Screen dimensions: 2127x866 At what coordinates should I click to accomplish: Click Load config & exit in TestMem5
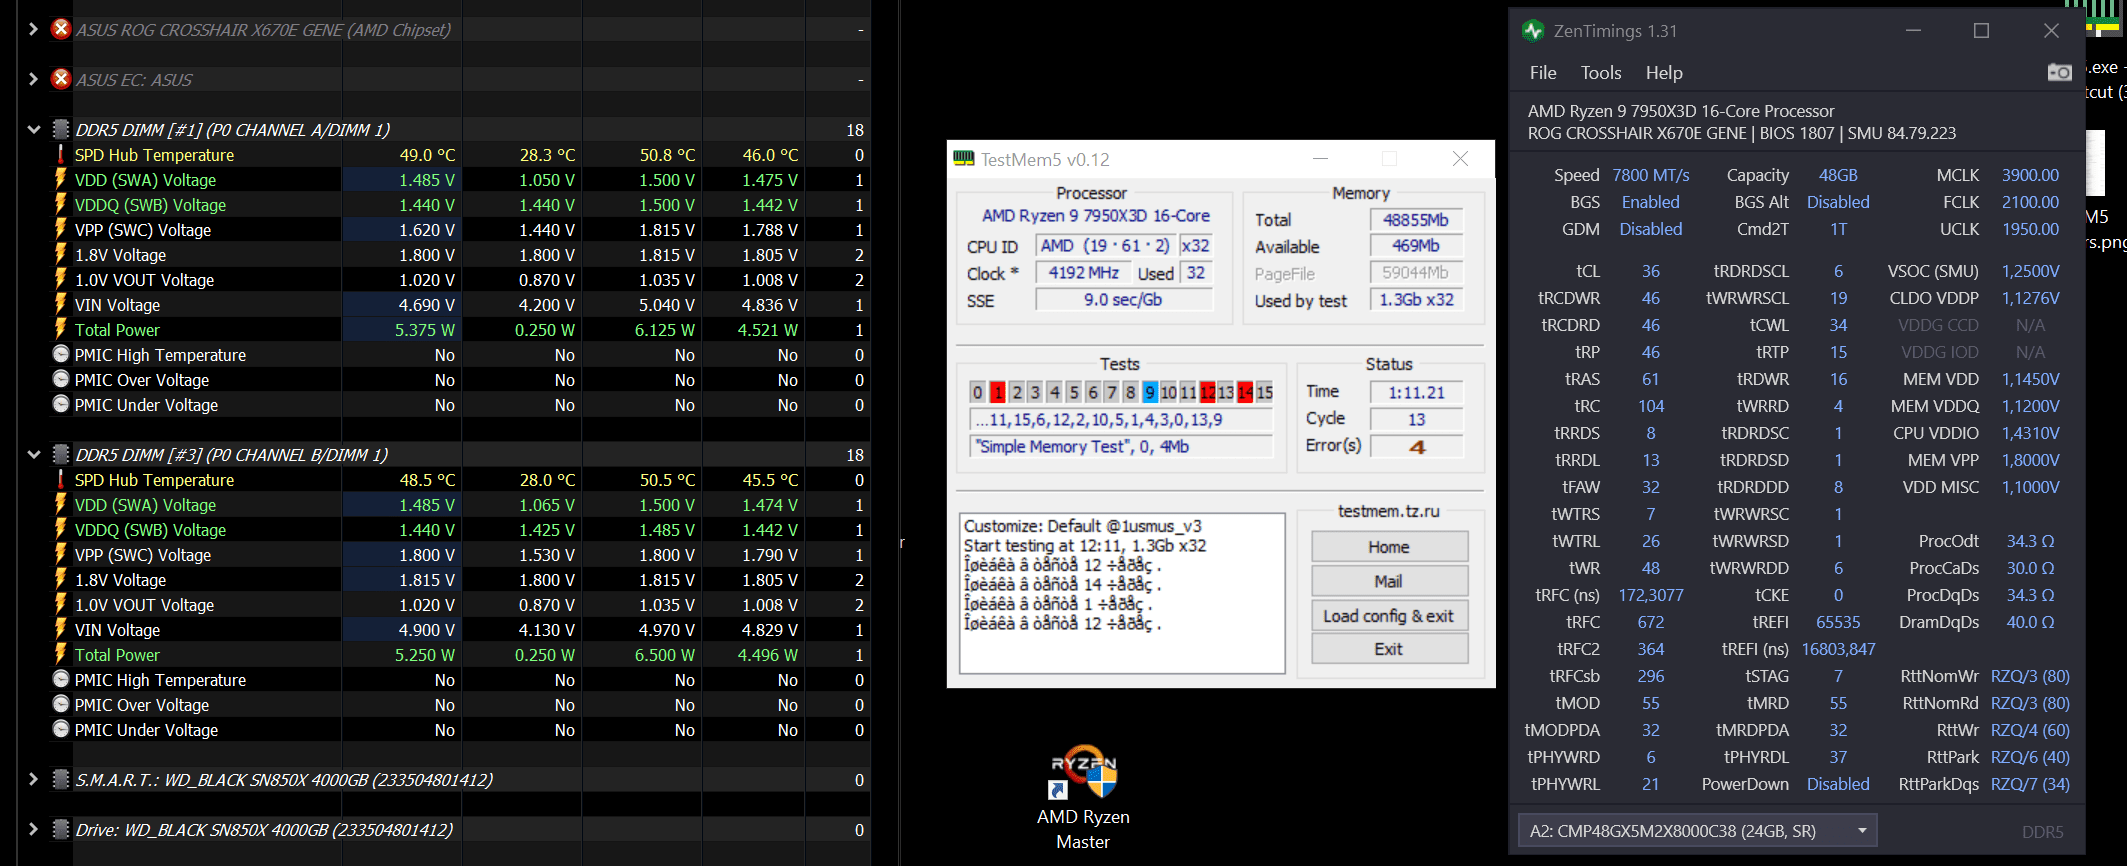pos(1389,616)
